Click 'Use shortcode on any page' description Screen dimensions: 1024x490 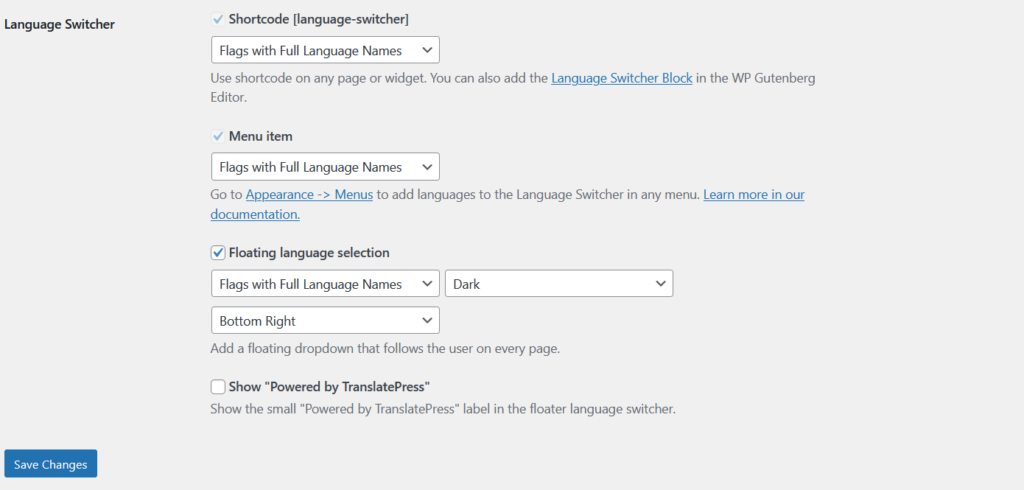pyautogui.click(x=513, y=88)
